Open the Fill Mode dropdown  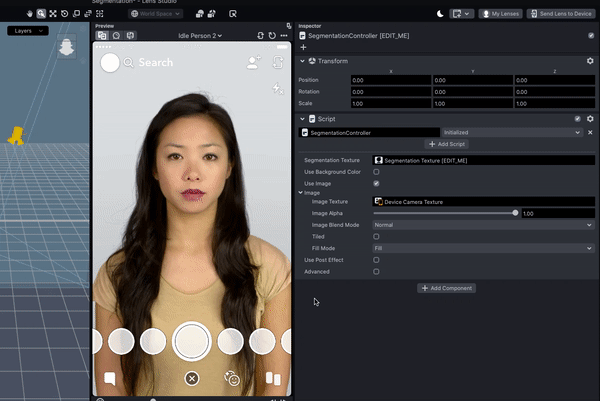(483, 248)
